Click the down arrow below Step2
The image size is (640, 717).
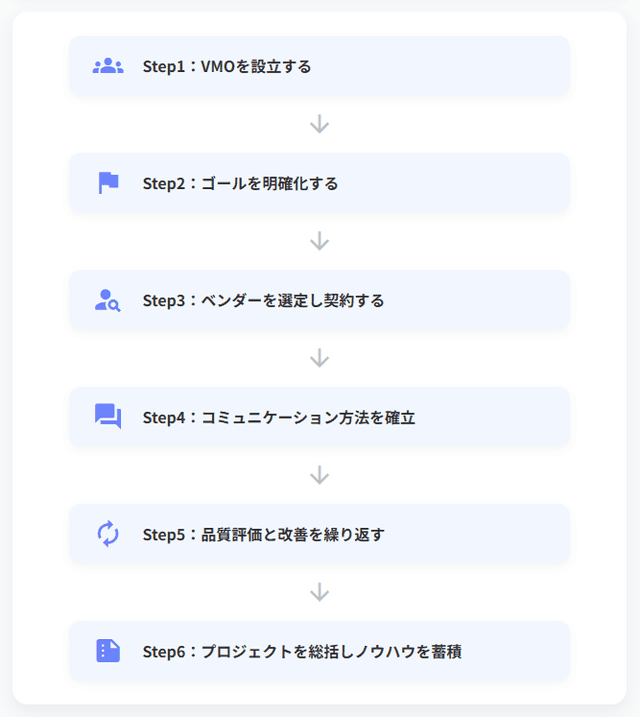[x=319, y=241]
